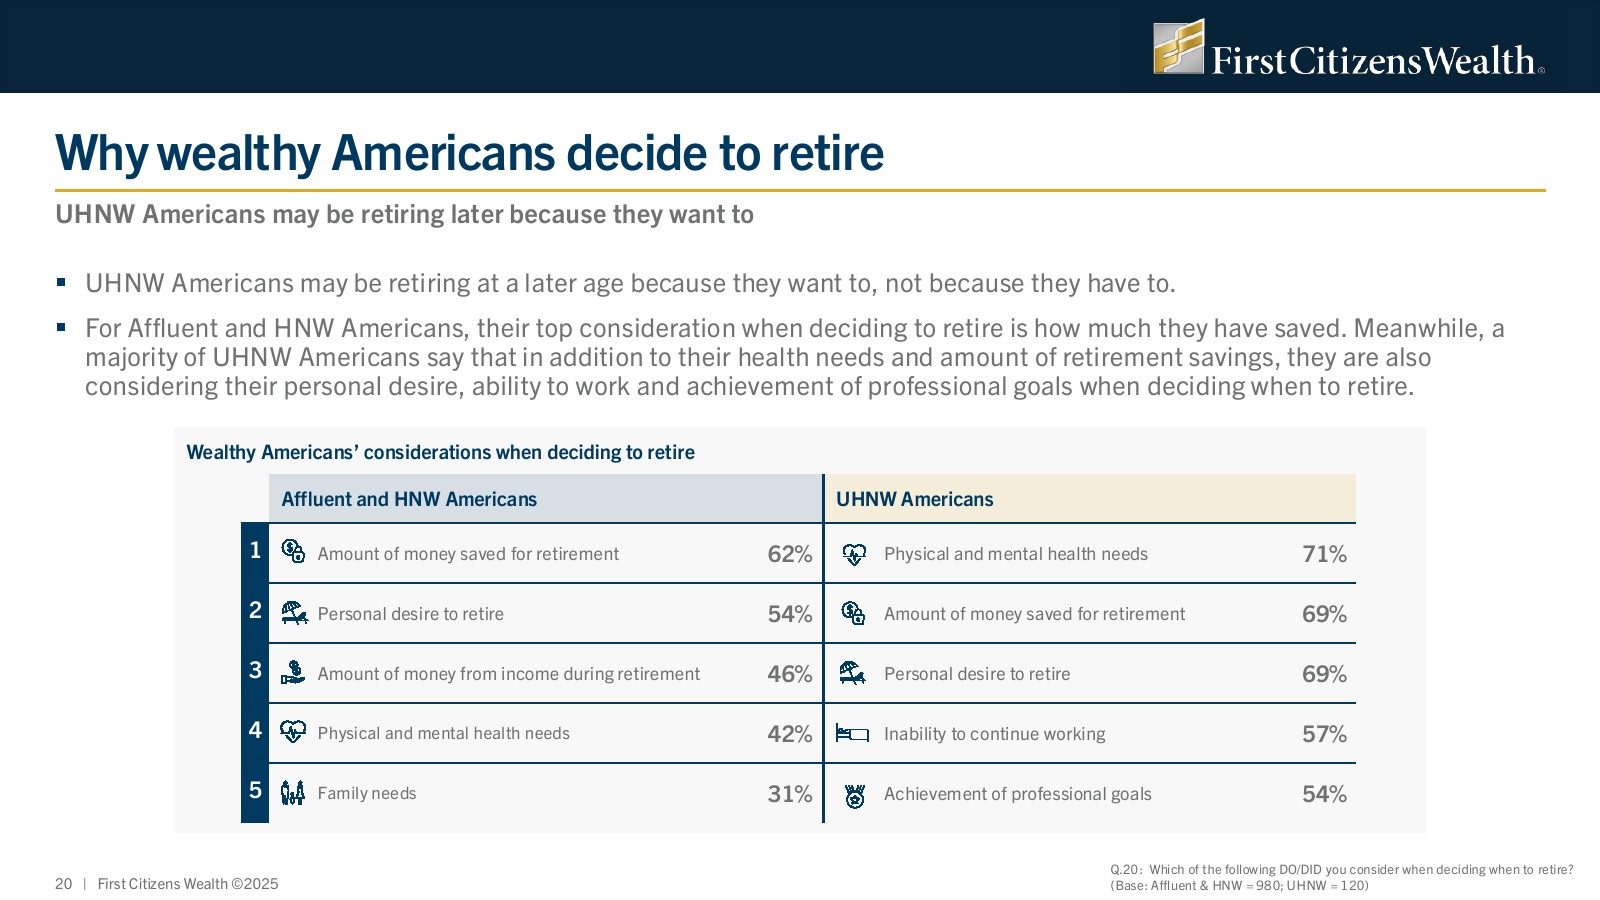Click the "Family needs" label
The height and width of the screenshot is (900, 1600).
tap(367, 793)
